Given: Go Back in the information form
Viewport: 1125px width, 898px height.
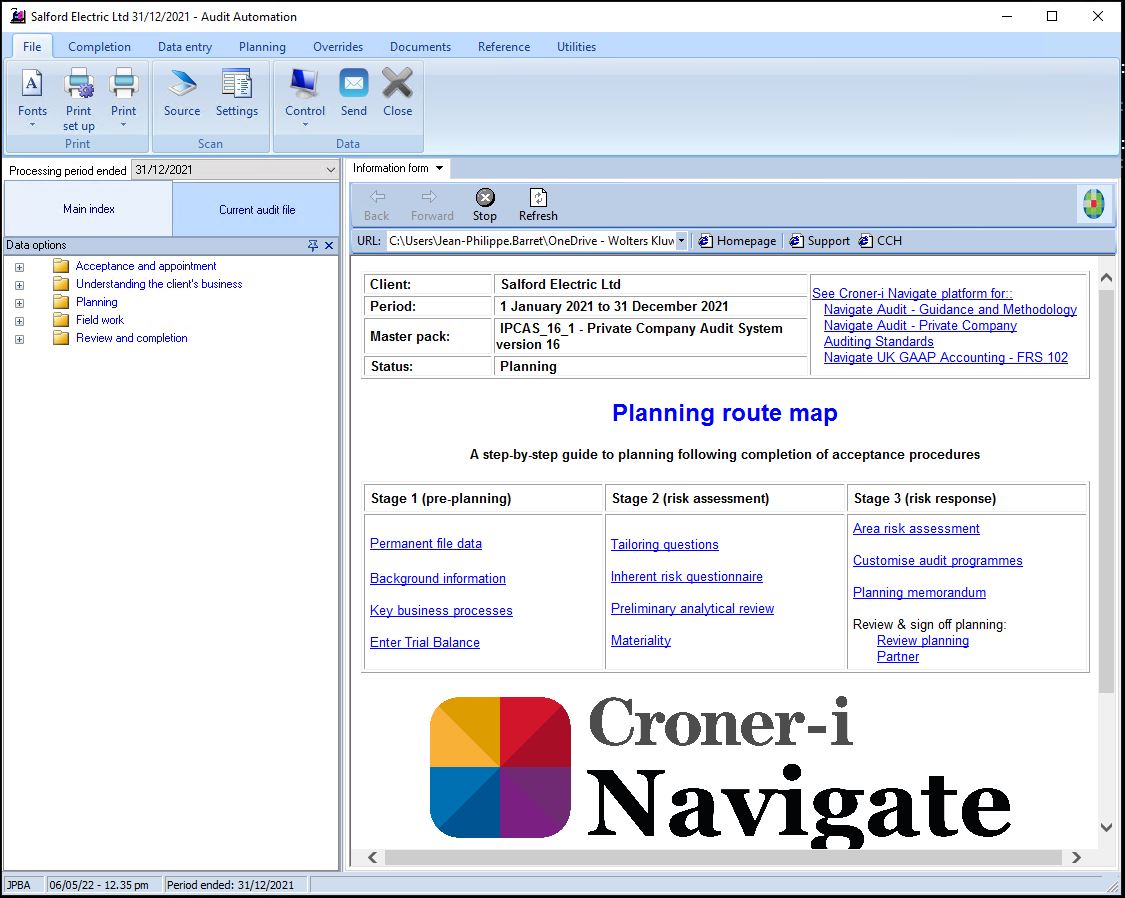Looking at the screenshot, I should (377, 205).
